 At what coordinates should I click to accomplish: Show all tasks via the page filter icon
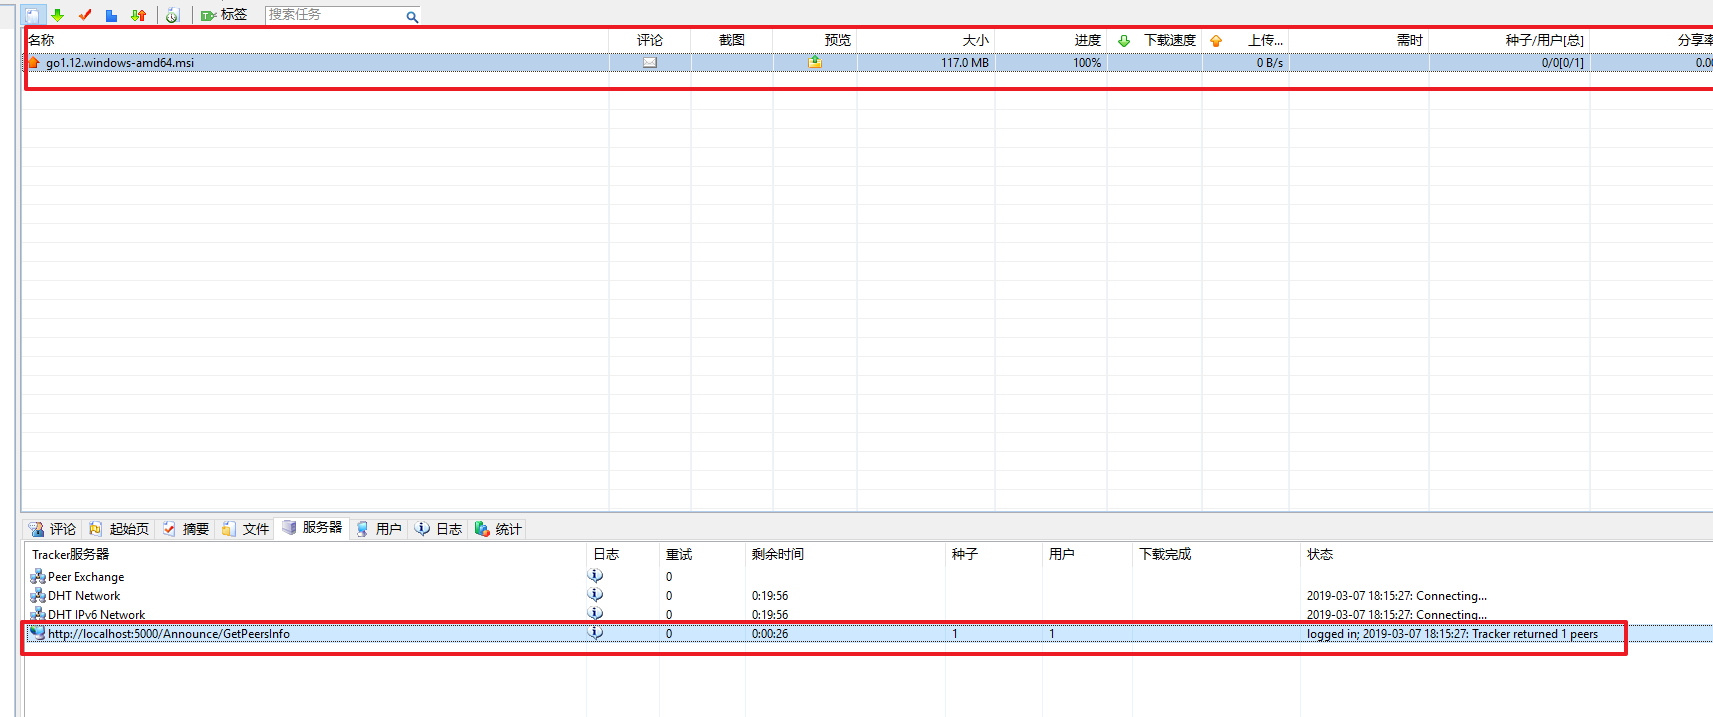[x=33, y=15]
